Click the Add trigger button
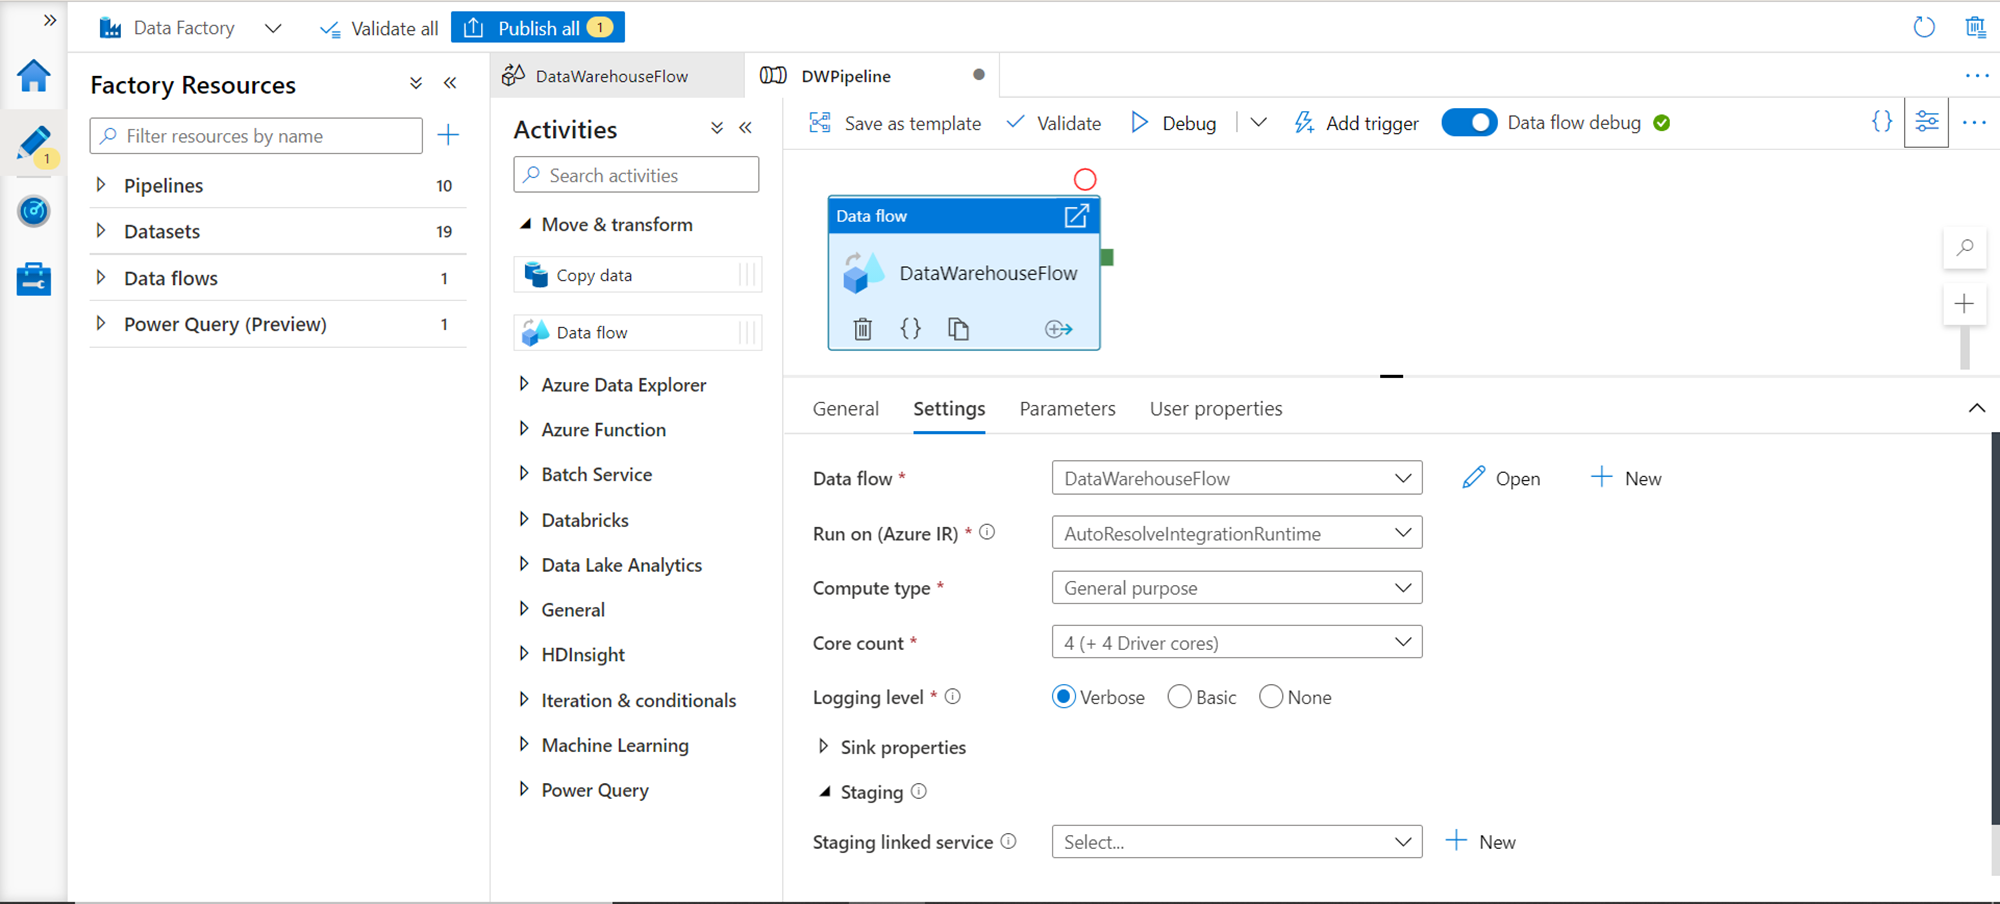Image resolution: width=2000 pixels, height=904 pixels. pyautogui.click(x=1357, y=123)
